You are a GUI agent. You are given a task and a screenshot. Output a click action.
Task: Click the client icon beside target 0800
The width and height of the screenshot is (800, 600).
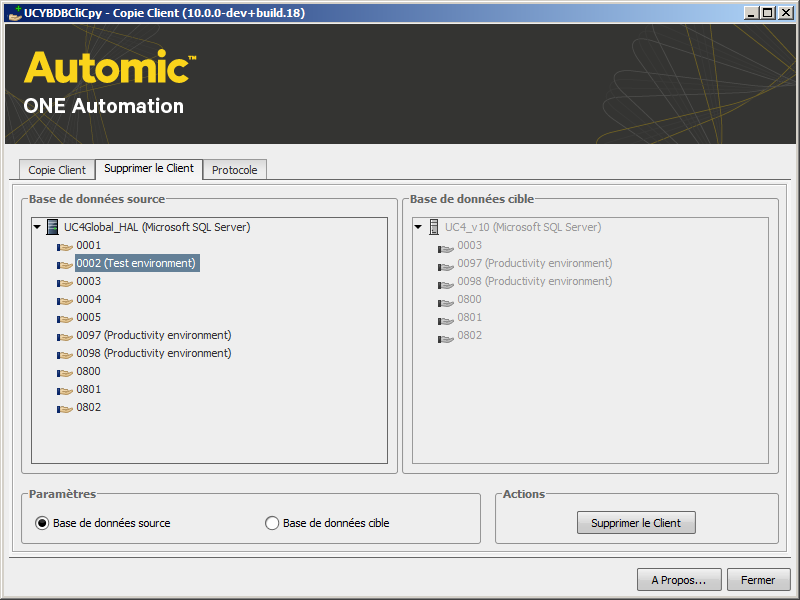[445, 301]
